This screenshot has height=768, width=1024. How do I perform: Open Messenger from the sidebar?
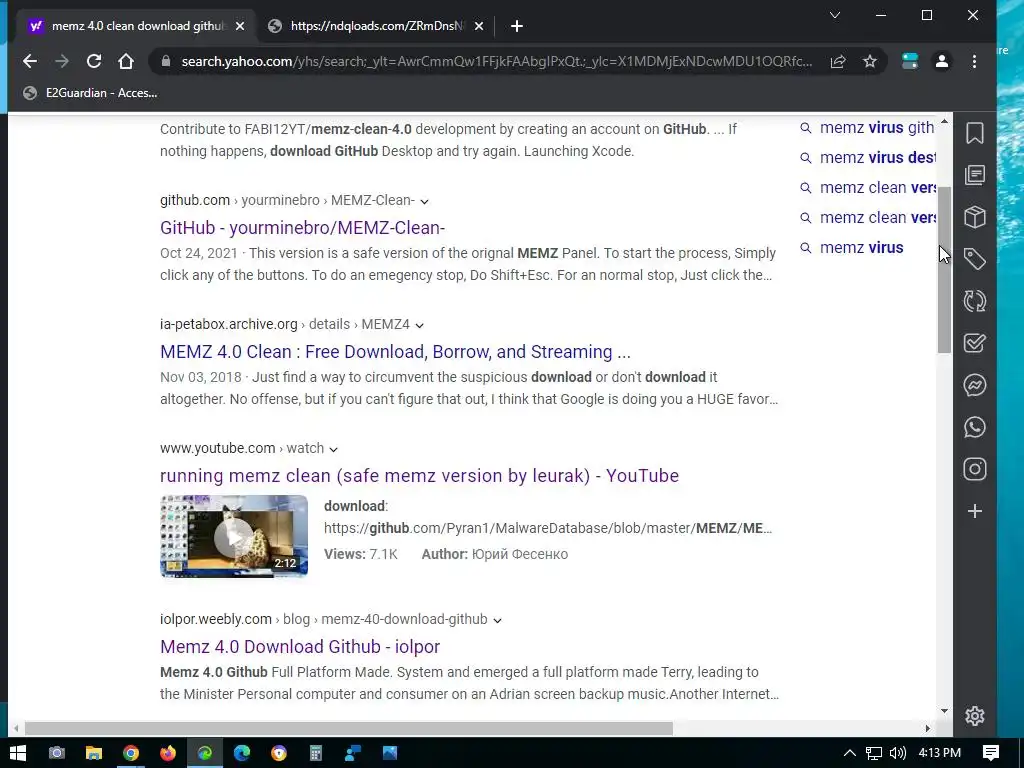point(974,385)
